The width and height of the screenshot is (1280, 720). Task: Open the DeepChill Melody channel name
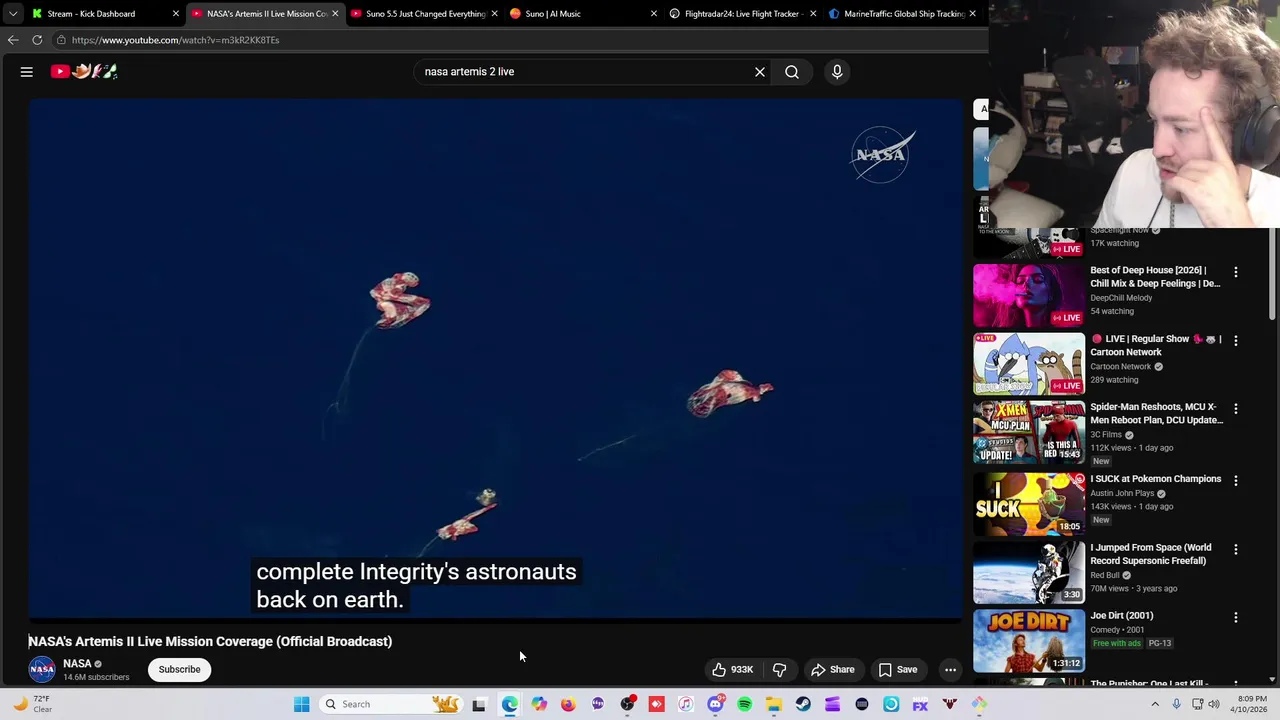[1121, 298]
